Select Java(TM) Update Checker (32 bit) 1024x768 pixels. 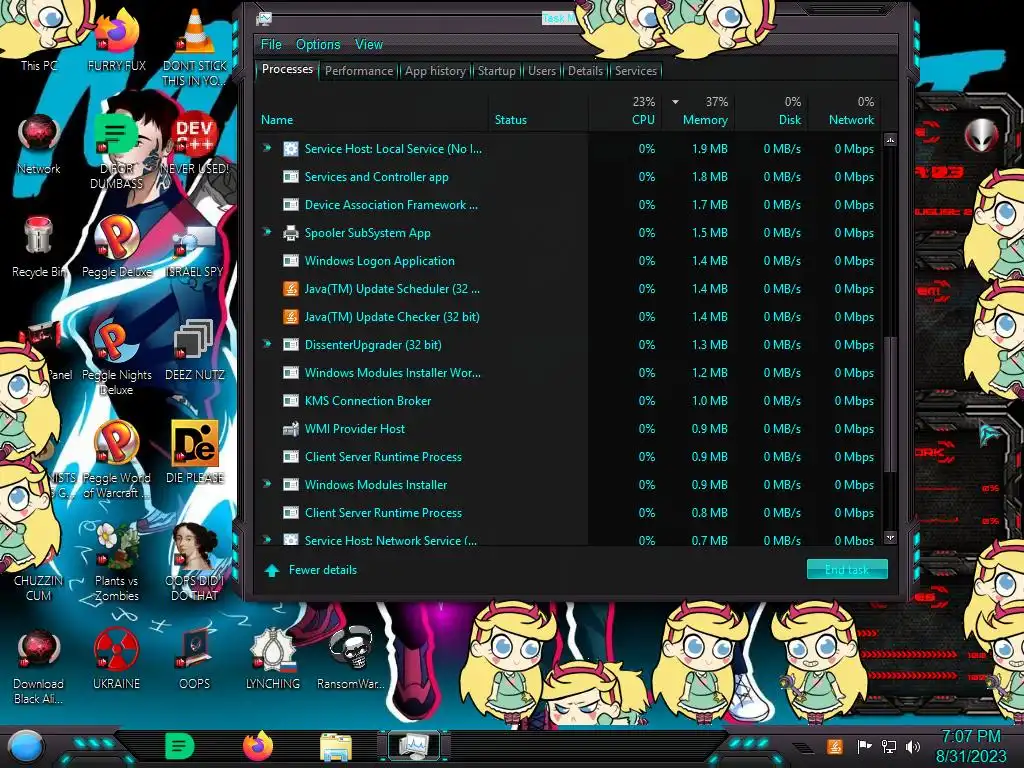[x=568, y=317]
